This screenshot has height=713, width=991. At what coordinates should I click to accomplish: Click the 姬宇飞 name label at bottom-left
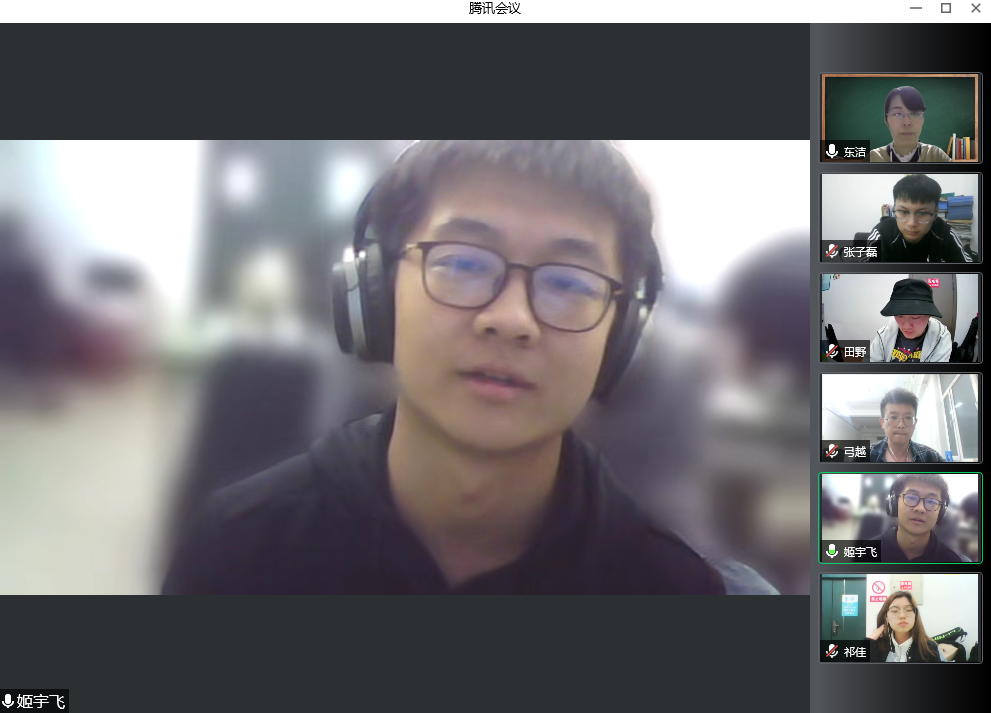pos(41,701)
